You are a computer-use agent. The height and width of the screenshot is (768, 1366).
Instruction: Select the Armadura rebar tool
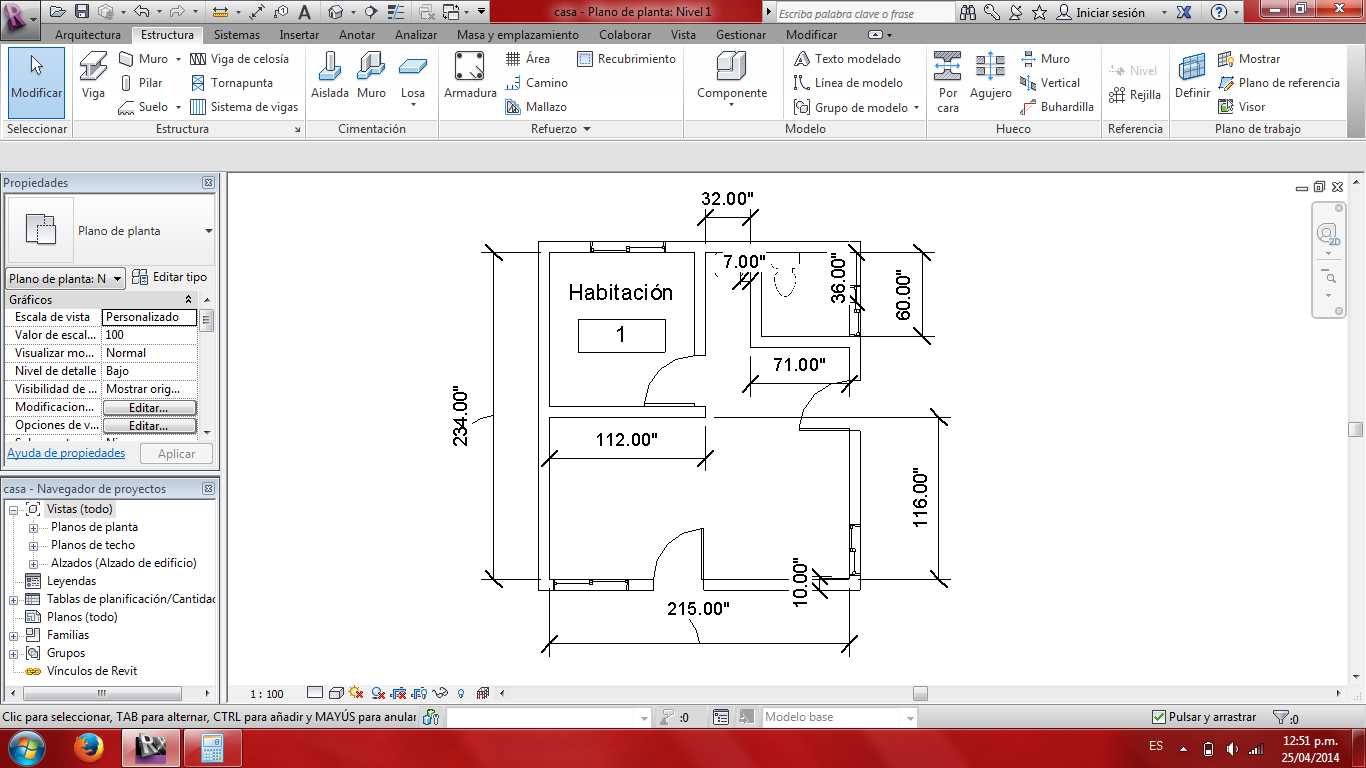tap(470, 76)
